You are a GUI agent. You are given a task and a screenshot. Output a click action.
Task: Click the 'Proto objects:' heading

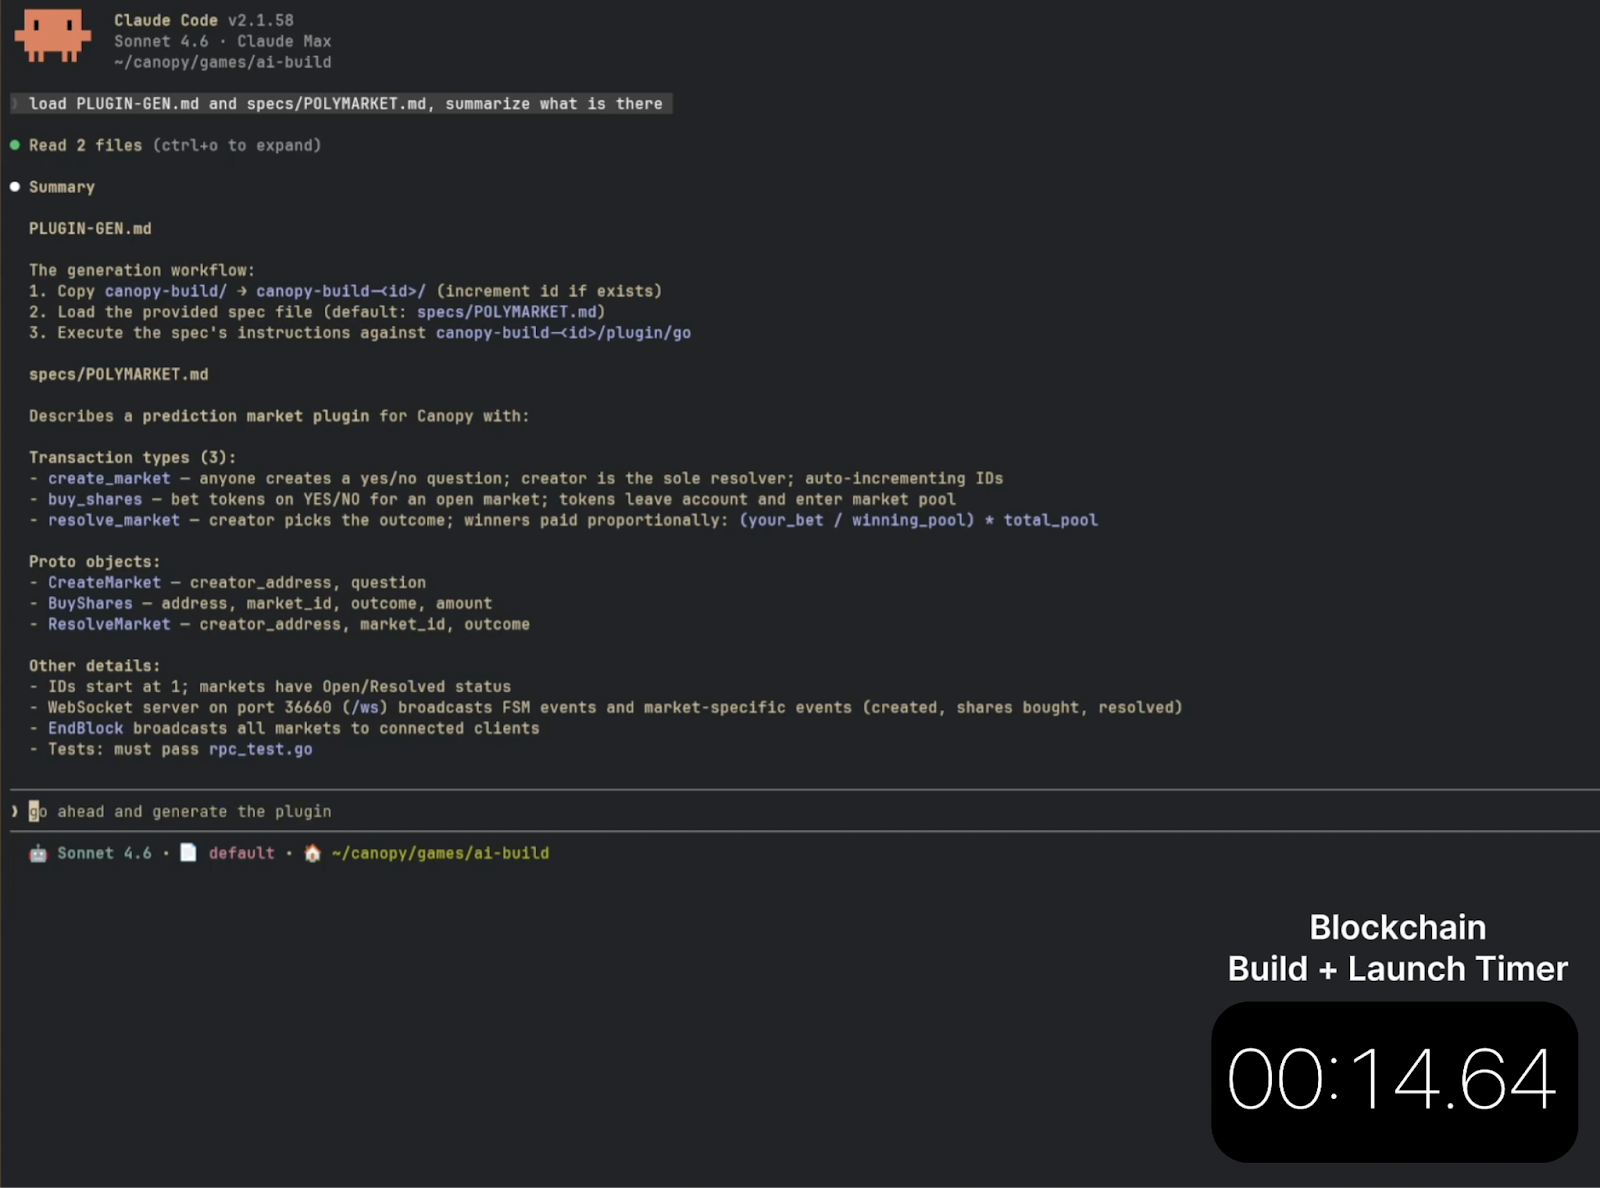point(95,562)
